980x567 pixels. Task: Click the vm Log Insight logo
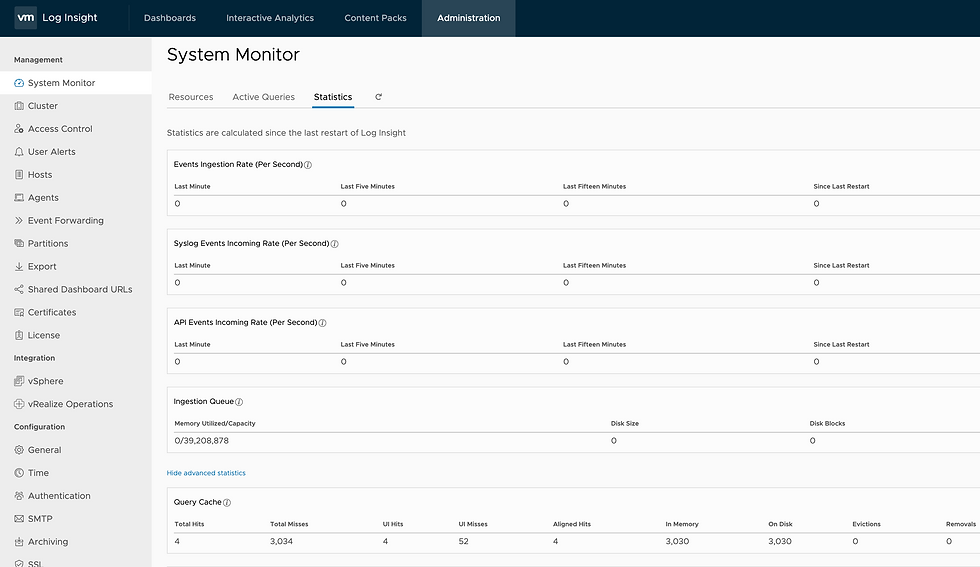tap(56, 18)
